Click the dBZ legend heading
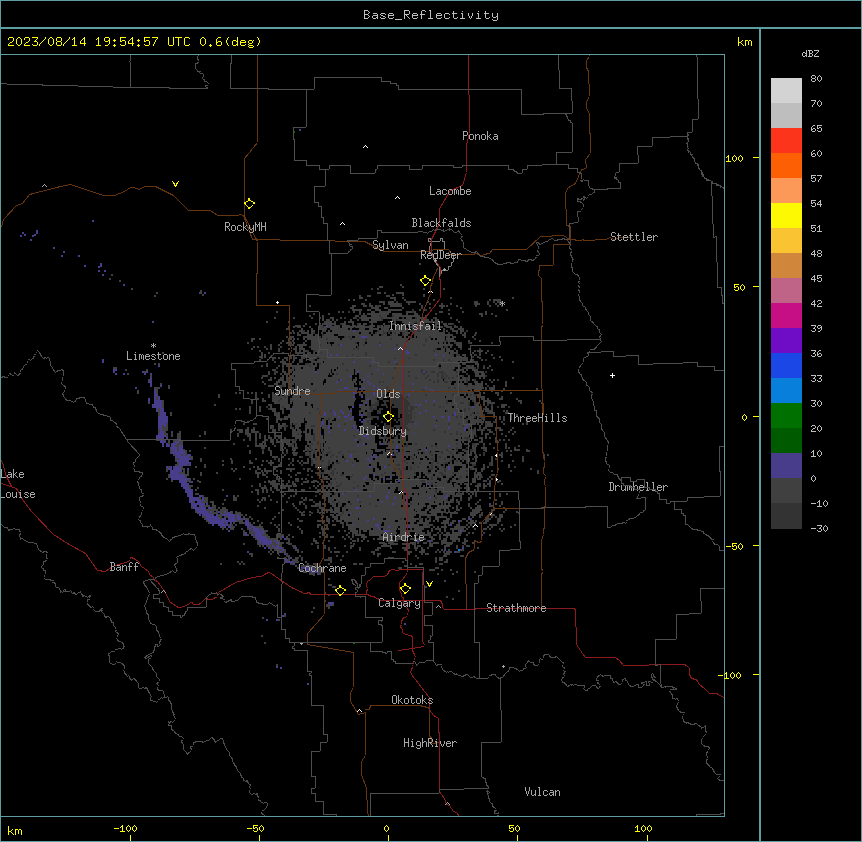This screenshot has width=862, height=842. point(810,53)
